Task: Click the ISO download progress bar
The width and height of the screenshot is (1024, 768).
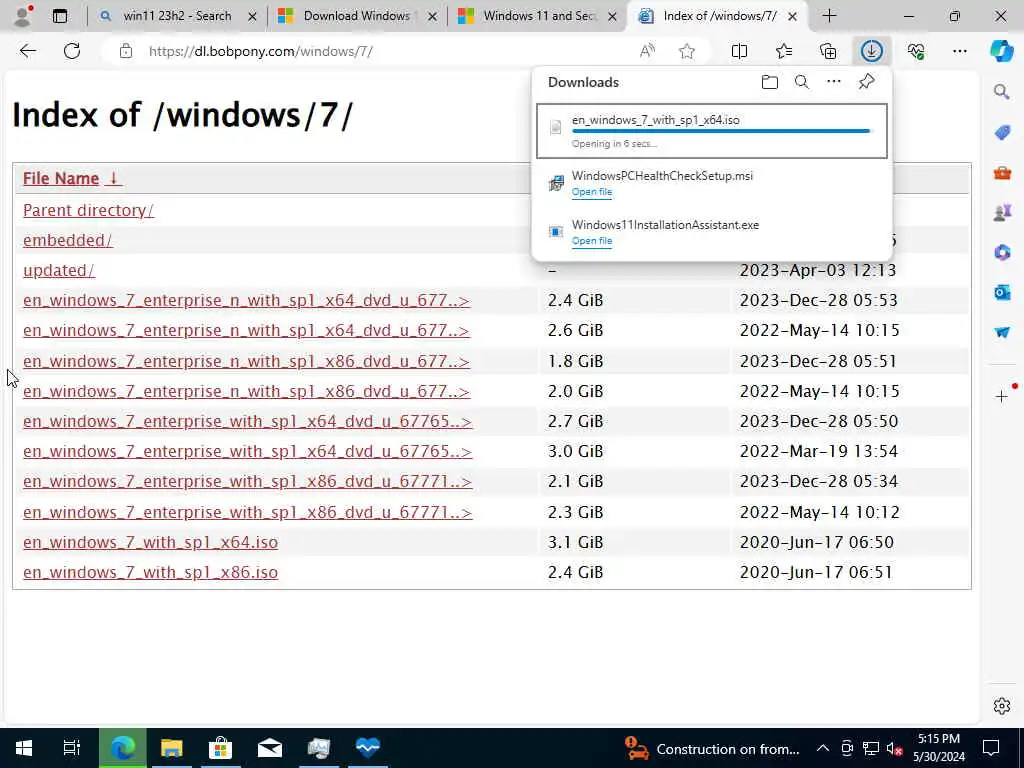Action: pyautogui.click(x=721, y=131)
